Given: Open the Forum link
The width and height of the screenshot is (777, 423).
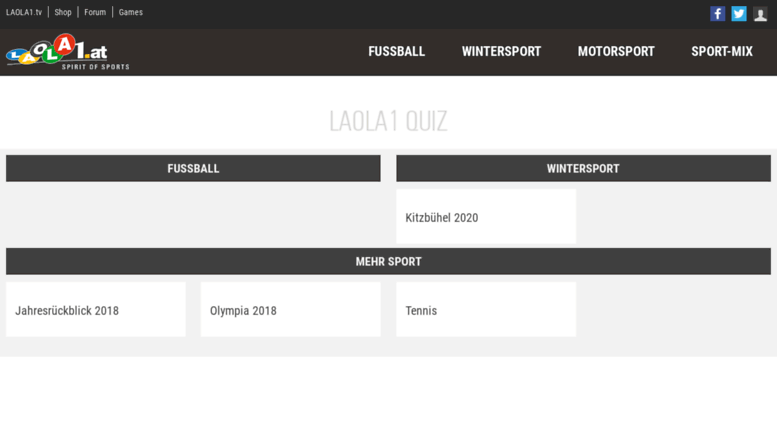Looking at the screenshot, I should [x=95, y=12].
